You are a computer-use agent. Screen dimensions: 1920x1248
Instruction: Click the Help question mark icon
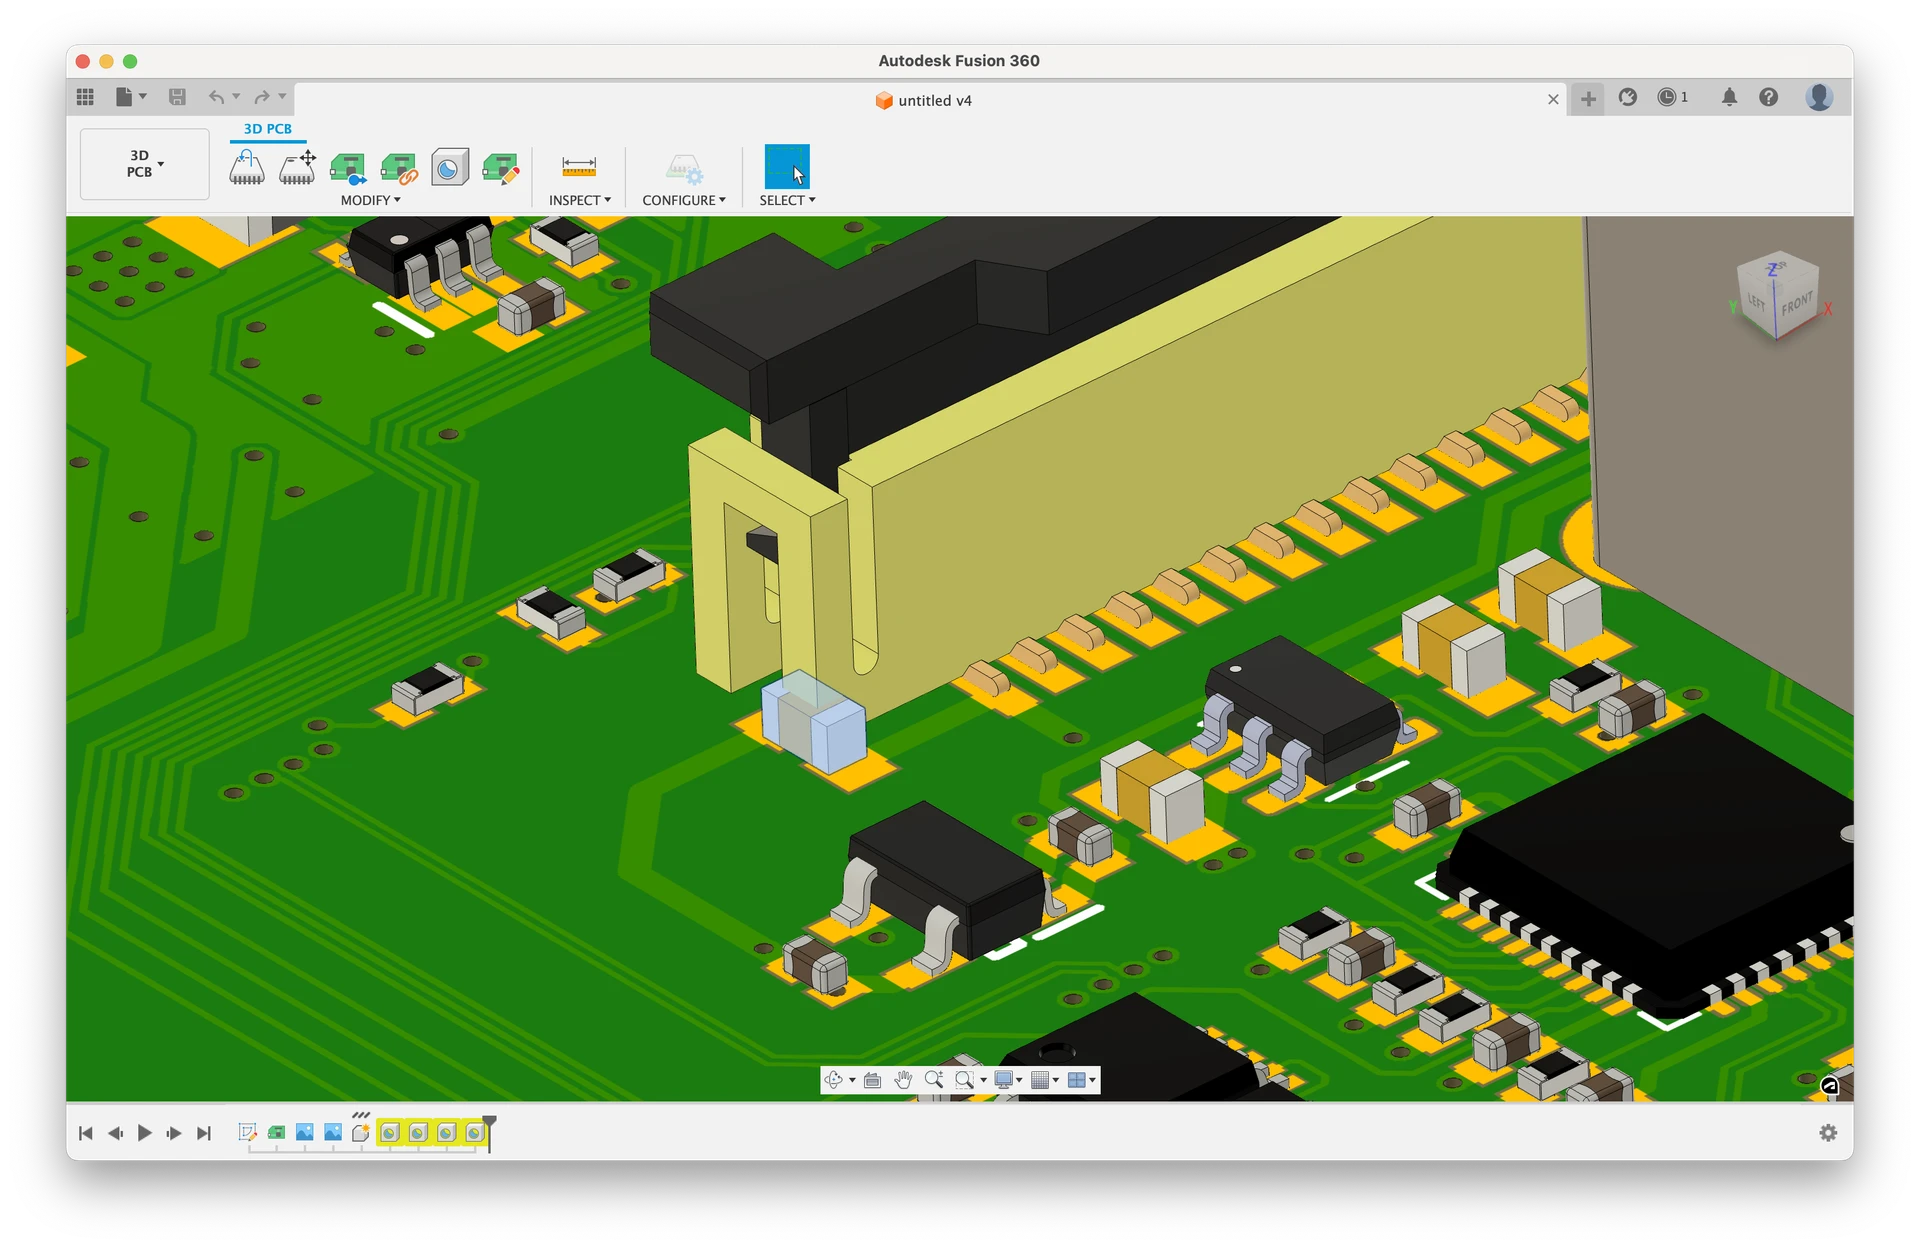[1769, 97]
